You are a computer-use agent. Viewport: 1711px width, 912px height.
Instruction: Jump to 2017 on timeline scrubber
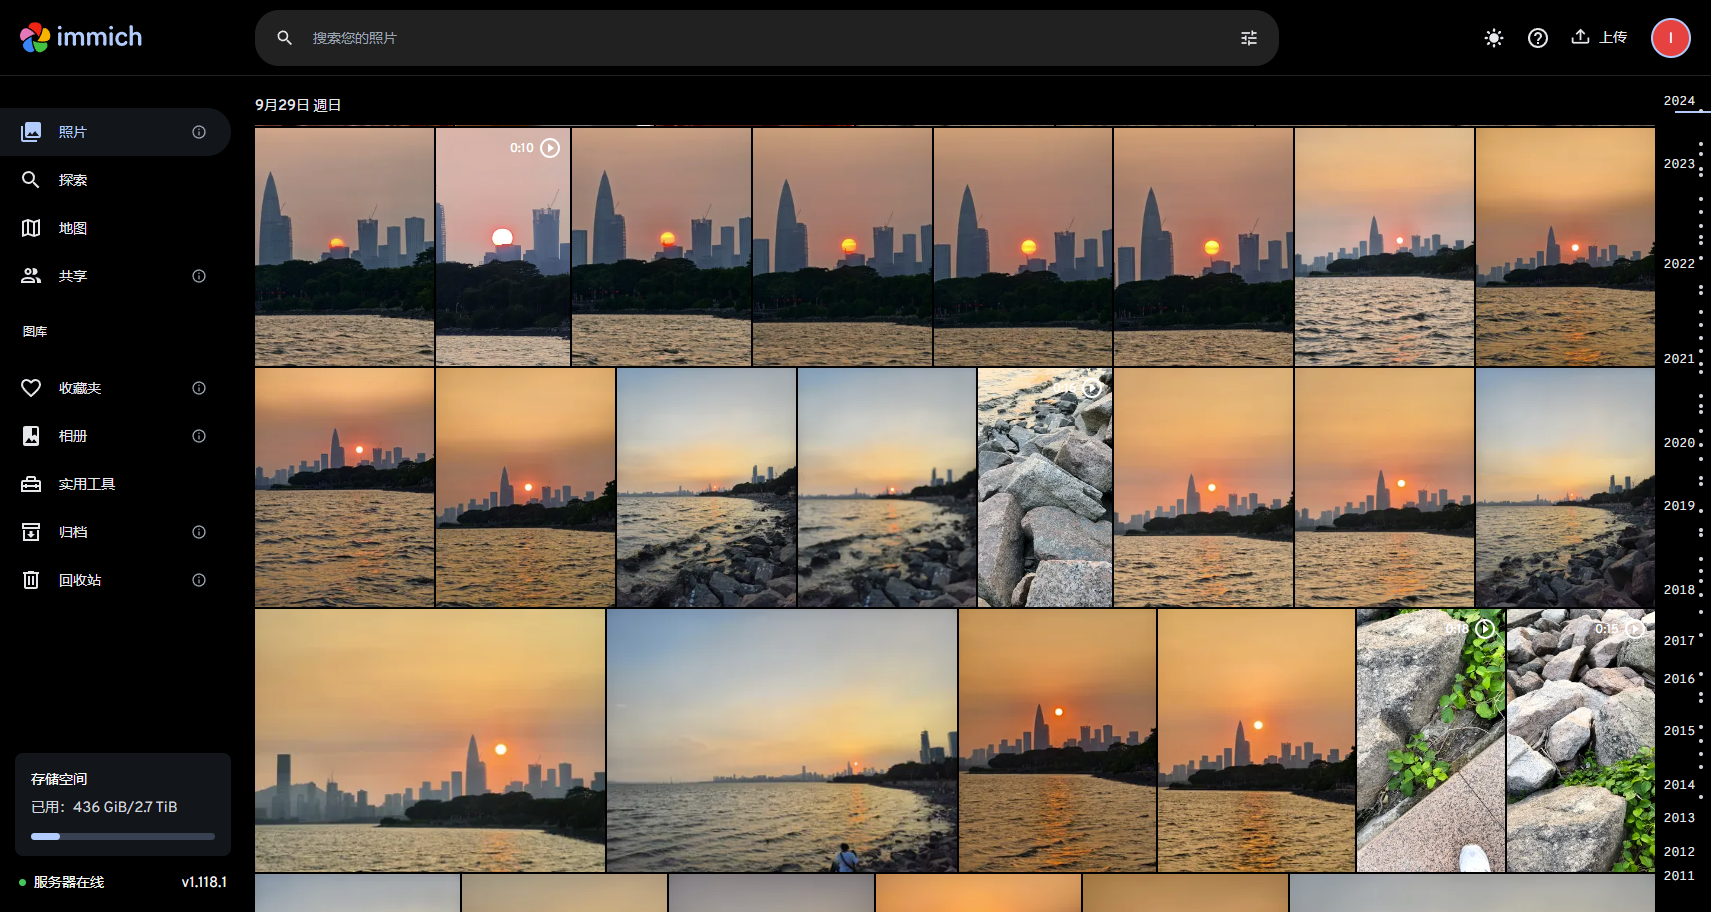[x=1679, y=641]
